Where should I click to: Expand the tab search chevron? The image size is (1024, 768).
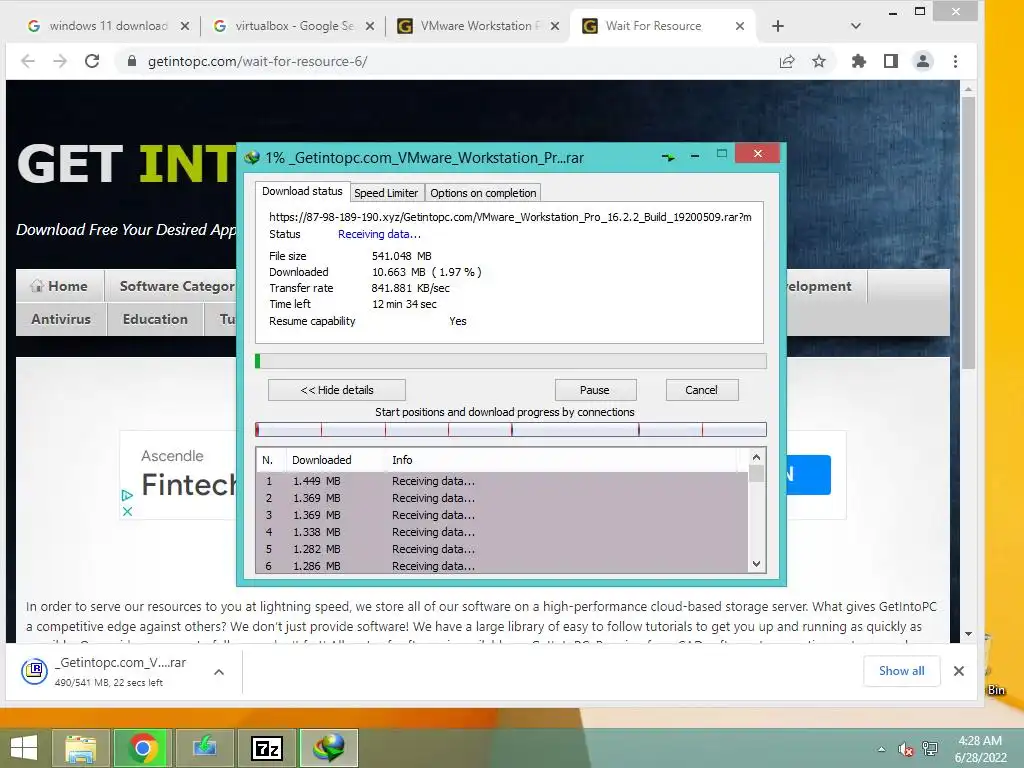pyautogui.click(x=856, y=26)
